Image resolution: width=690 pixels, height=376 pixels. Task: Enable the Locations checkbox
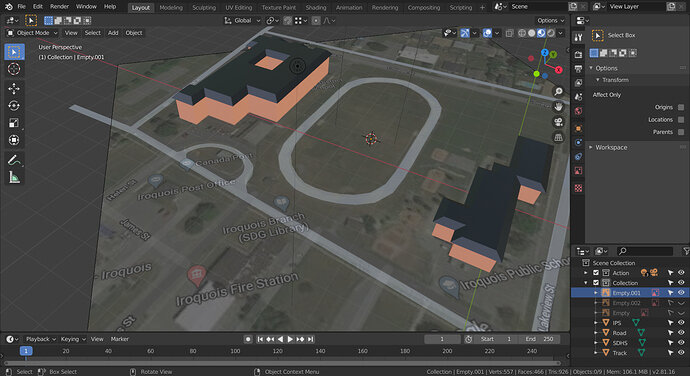[681, 119]
